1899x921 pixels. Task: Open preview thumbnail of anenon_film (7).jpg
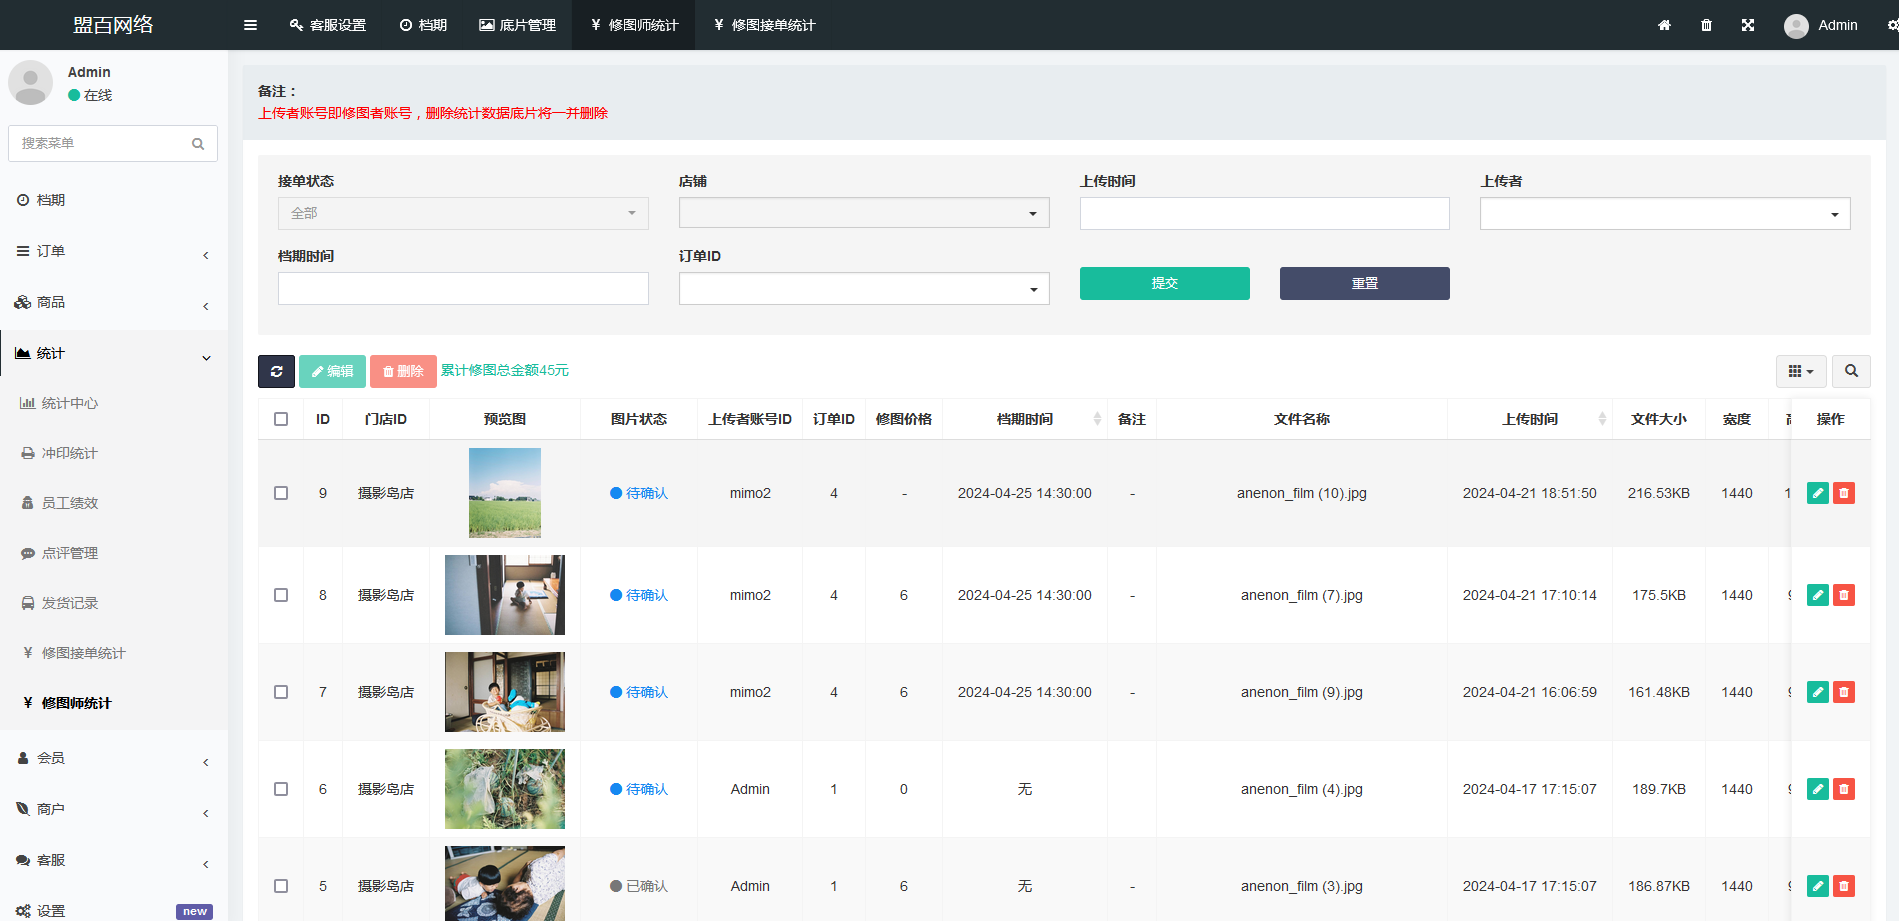click(504, 595)
